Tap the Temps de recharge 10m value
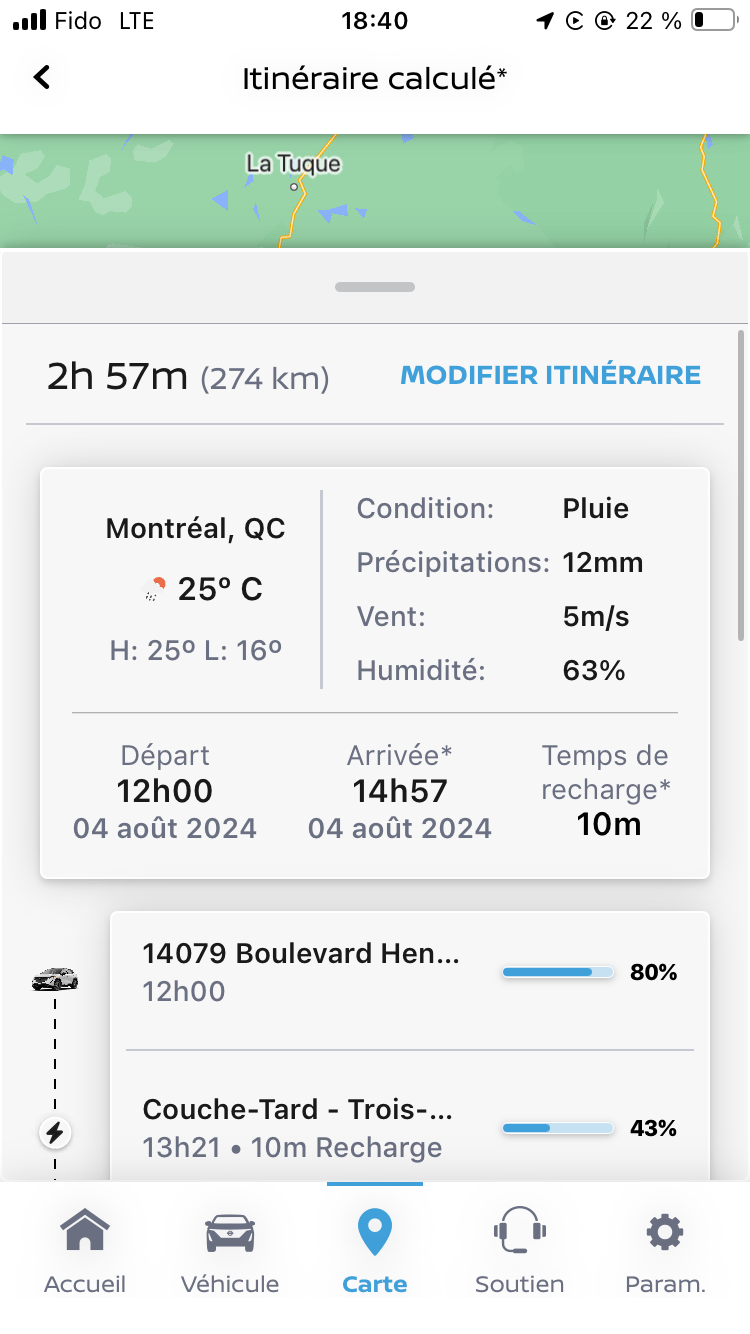 pos(608,825)
